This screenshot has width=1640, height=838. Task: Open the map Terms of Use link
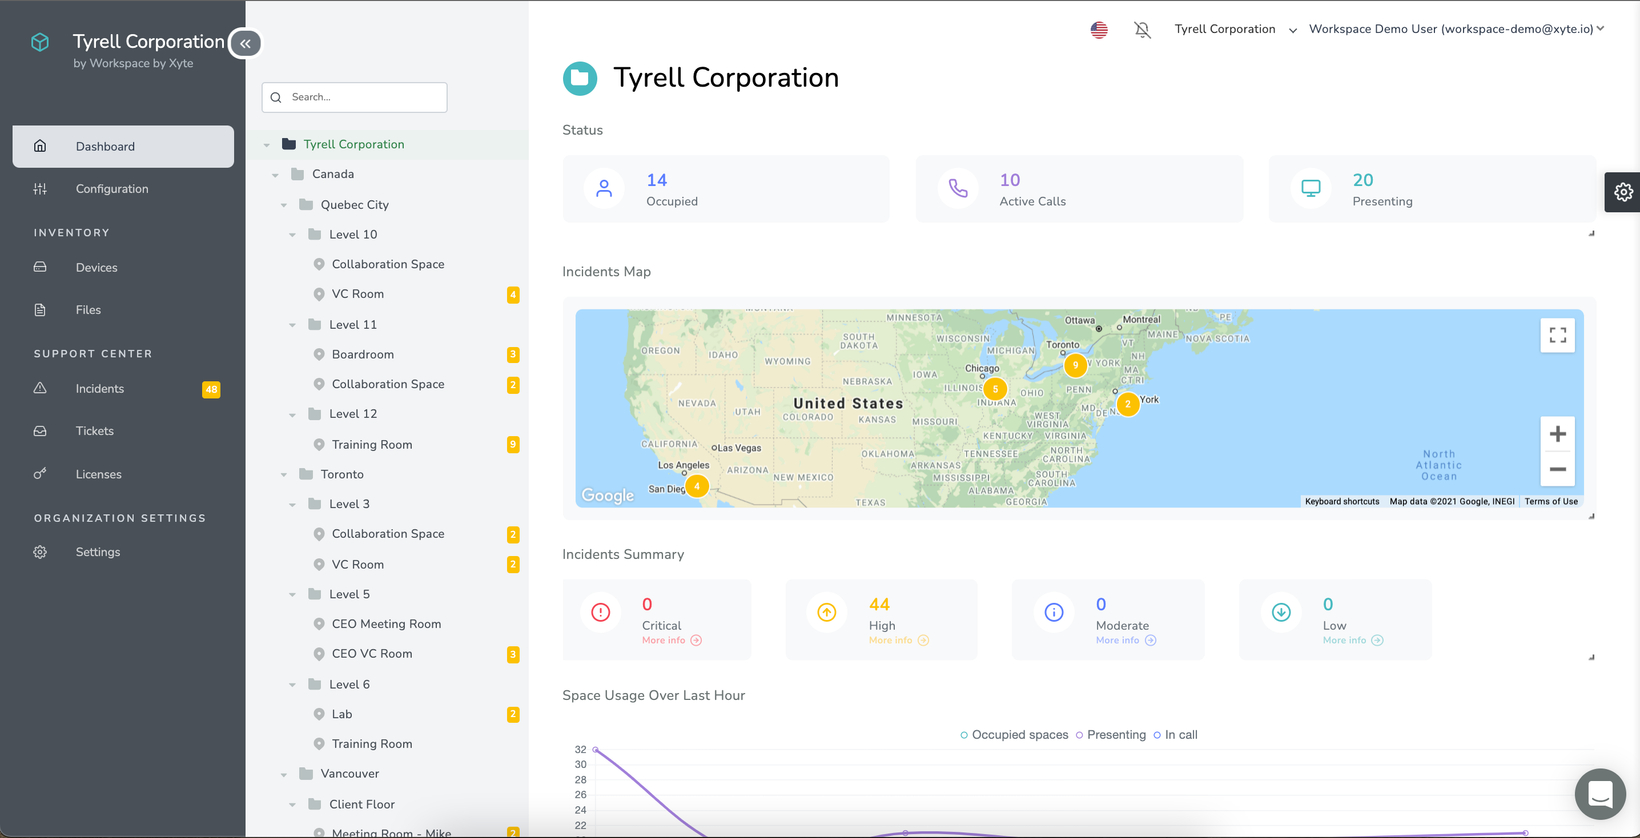coord(1551,501)
